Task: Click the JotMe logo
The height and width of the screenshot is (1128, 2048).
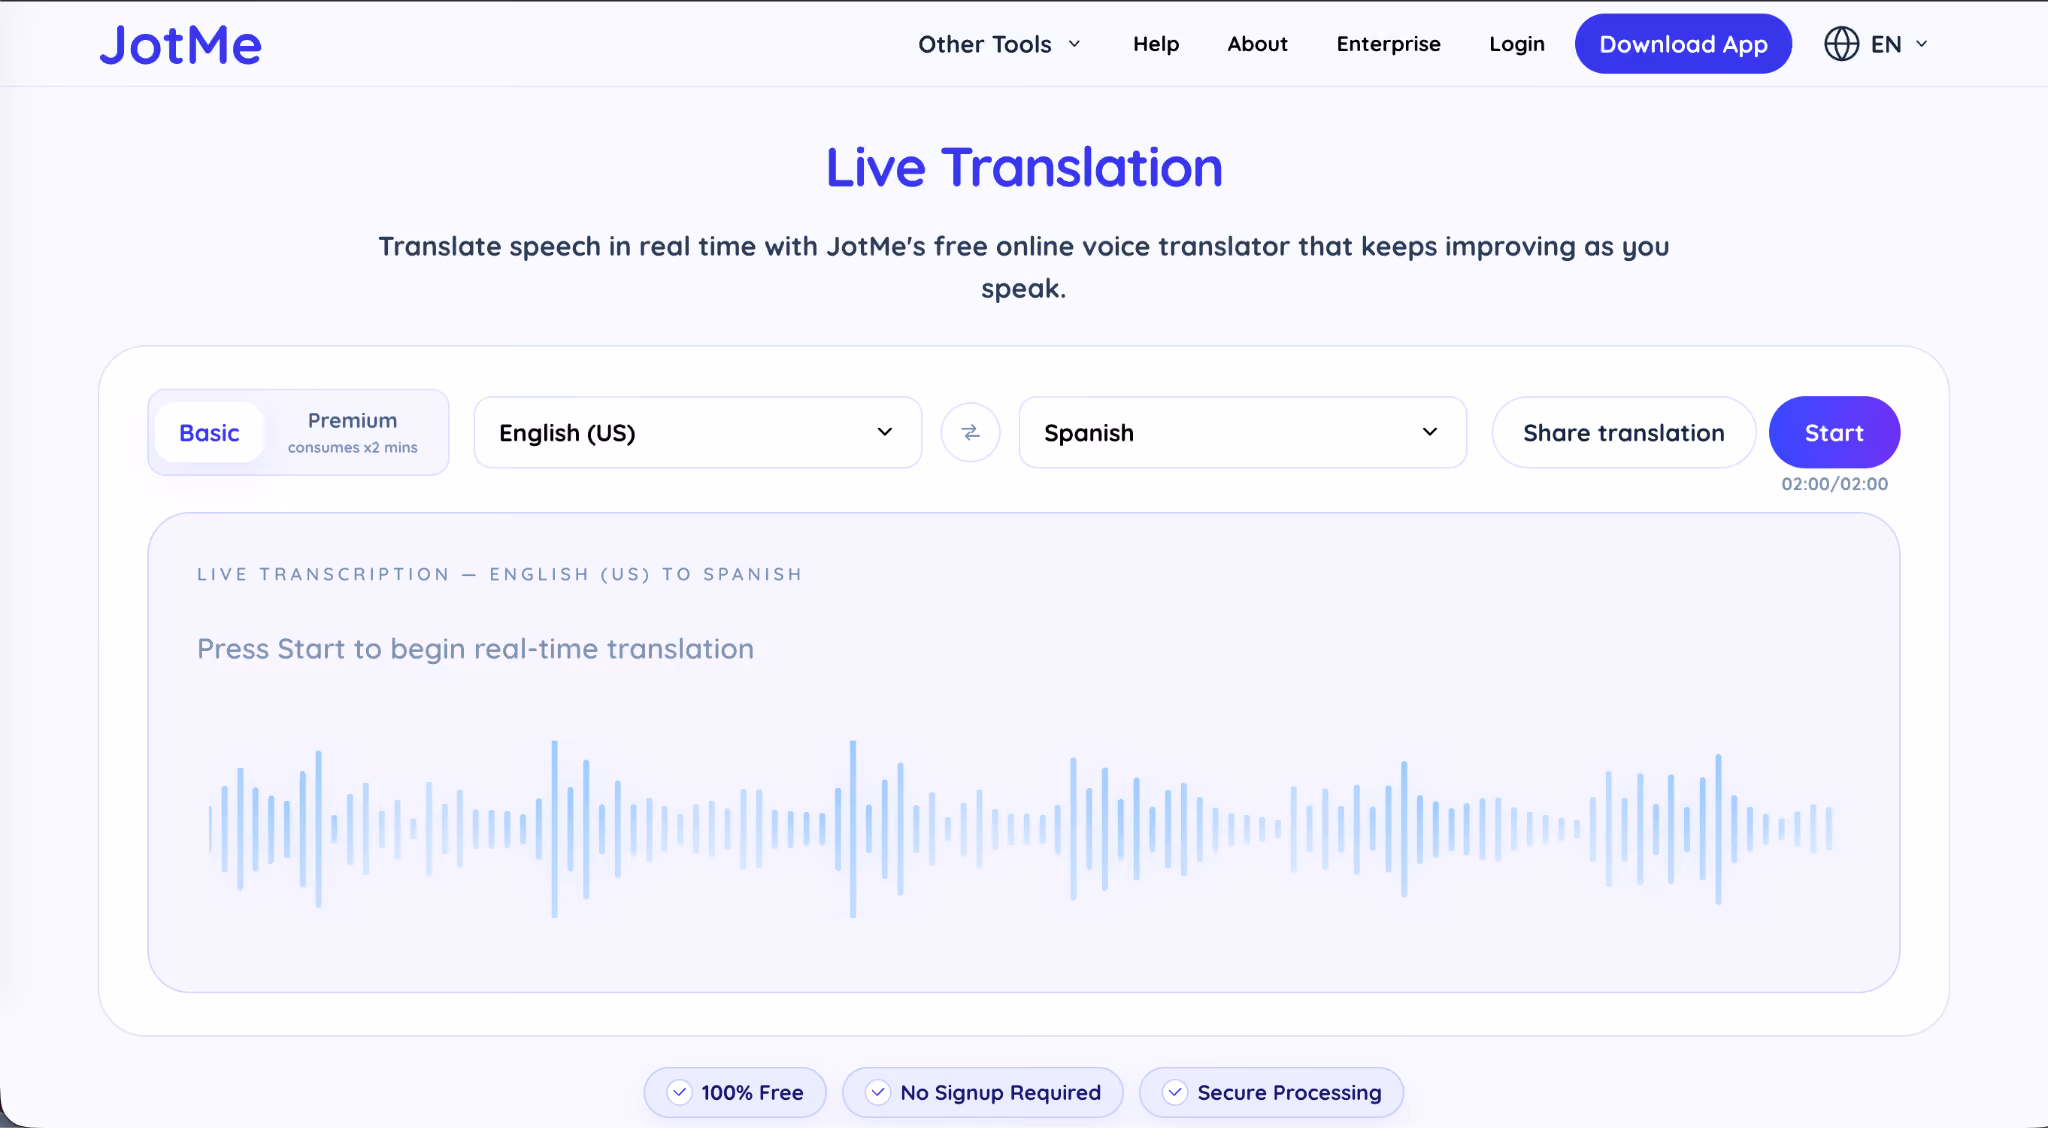Action: point(181,45)
